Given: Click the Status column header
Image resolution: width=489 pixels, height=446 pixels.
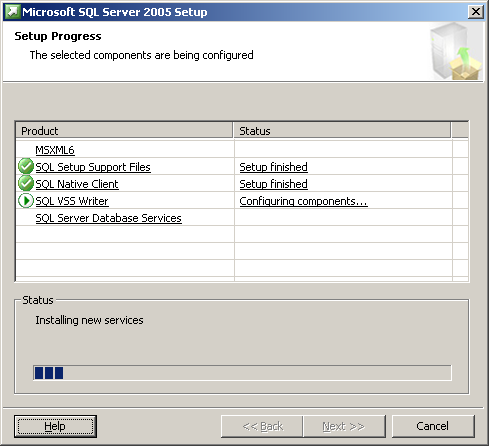Looking at the screenshot, I should 342,131.
